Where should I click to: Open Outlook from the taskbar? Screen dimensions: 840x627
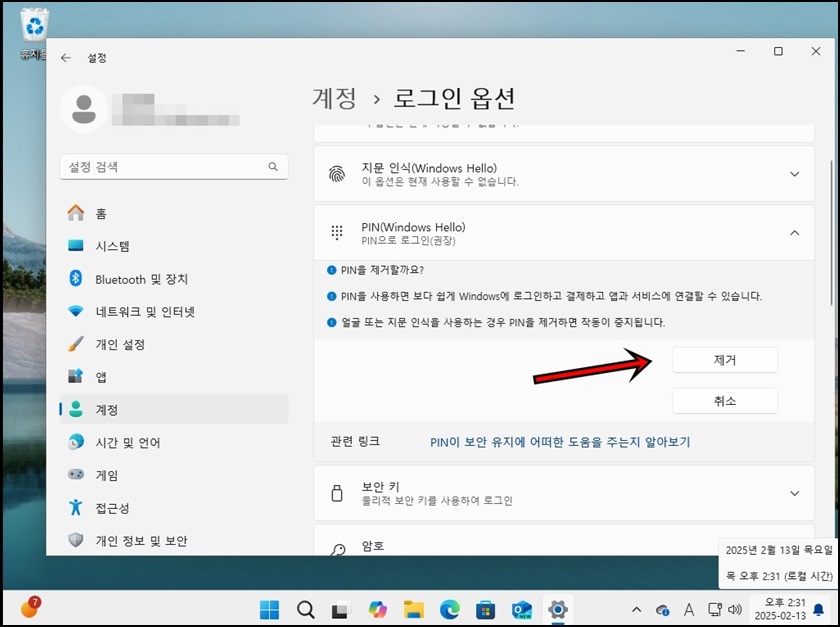click(x=522, y=609)
